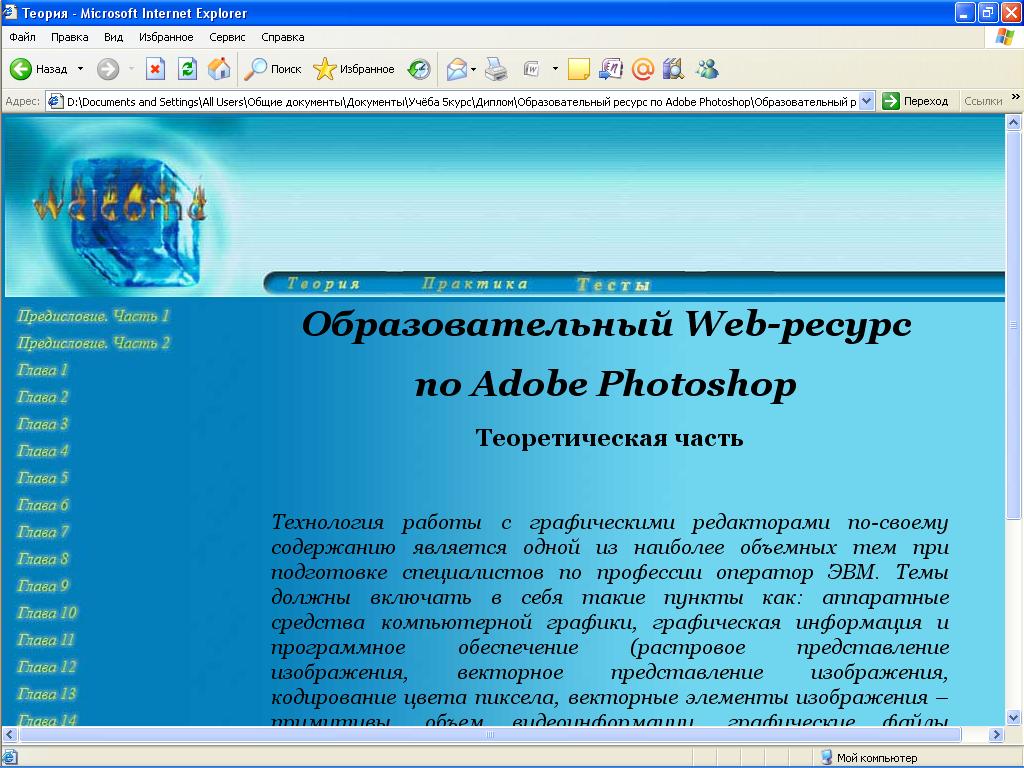Go to the Home page house icon
Image resolution: width=1024 pixels, height=768 pixels.
pos(219,69)
